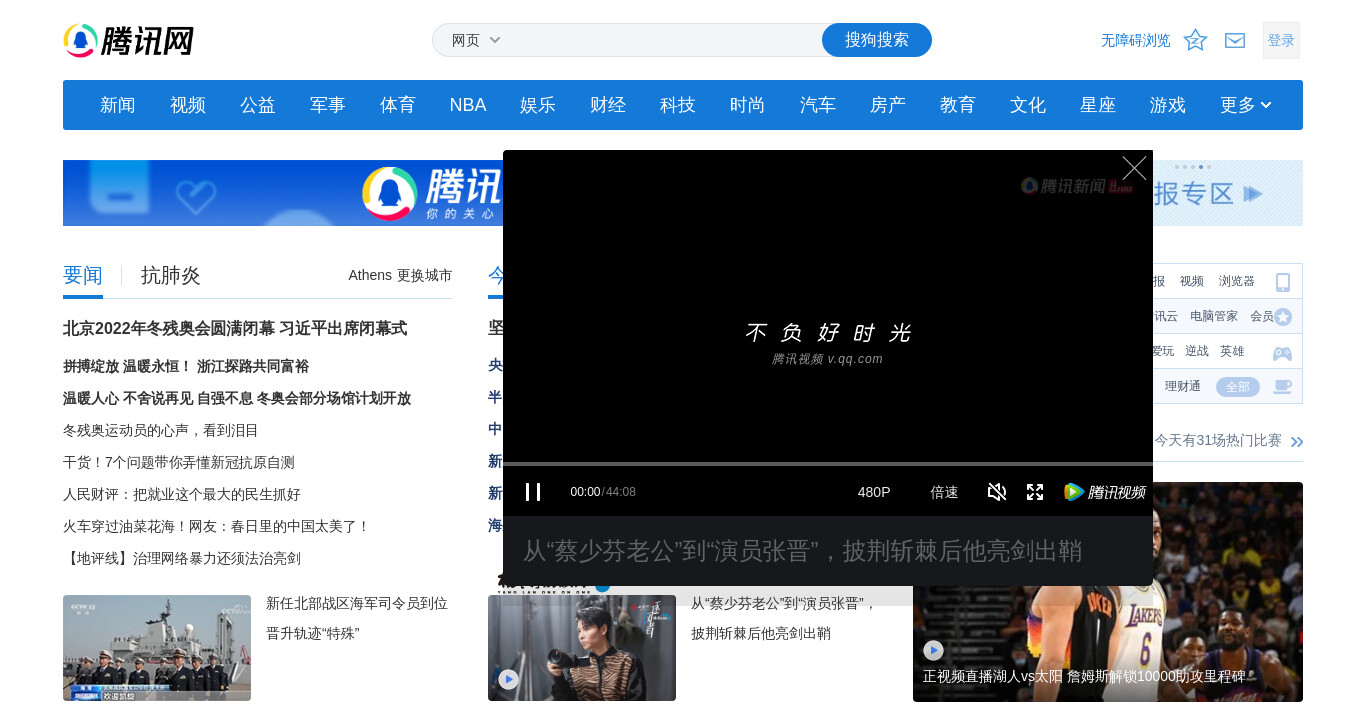Open 公益 in navigation bar
The width and height of the screenshot is (1366, 728).
pos(258,105)
